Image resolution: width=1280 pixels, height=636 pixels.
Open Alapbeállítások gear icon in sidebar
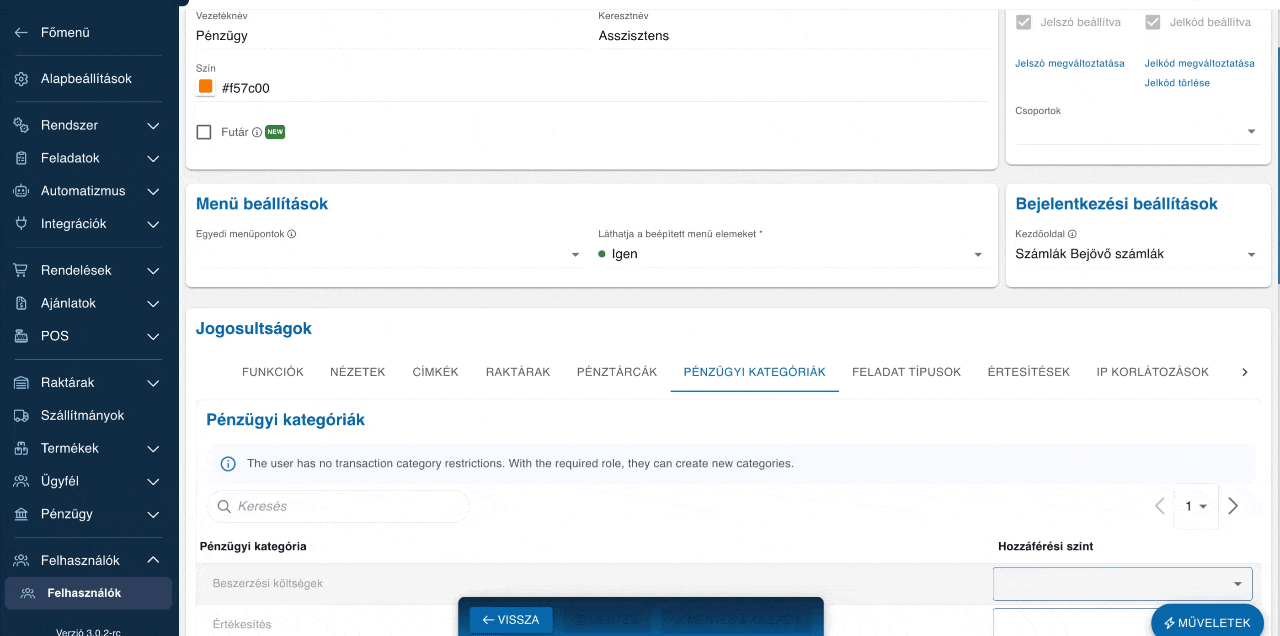point(21,79)
